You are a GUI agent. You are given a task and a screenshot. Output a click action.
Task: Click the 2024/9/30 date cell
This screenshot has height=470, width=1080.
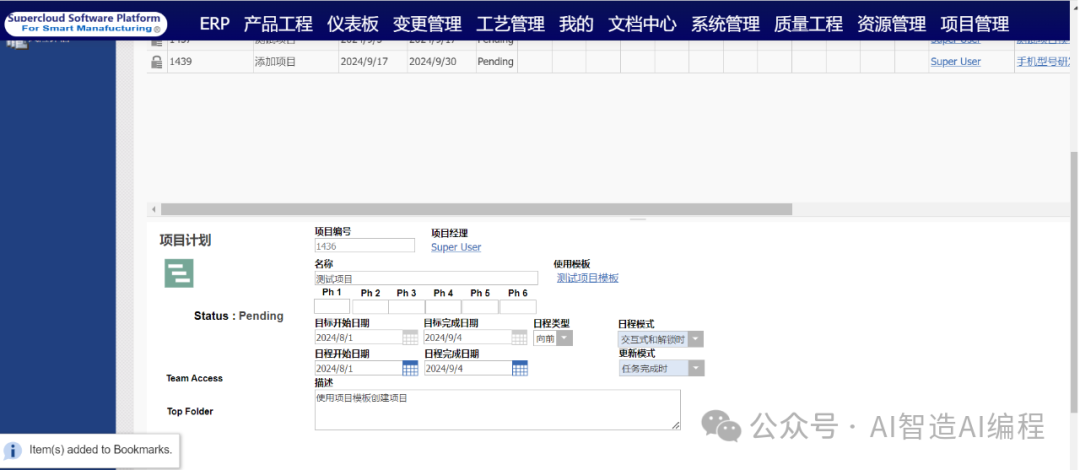[x=442, y=61]
